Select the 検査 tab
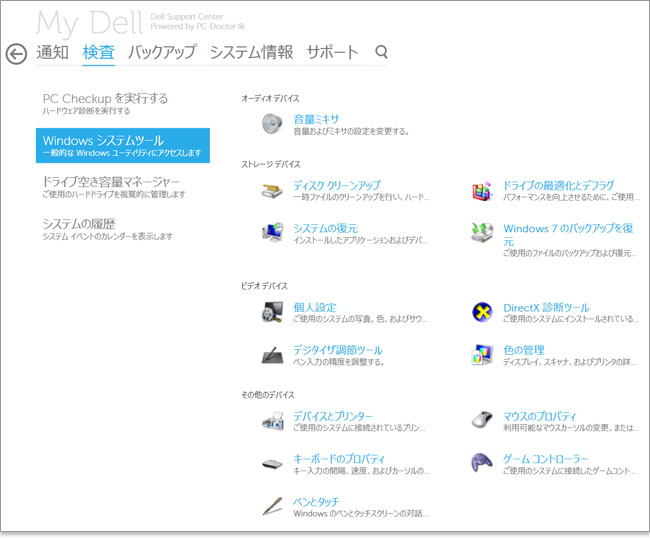 pyautogui.click(x=99, y=52)
